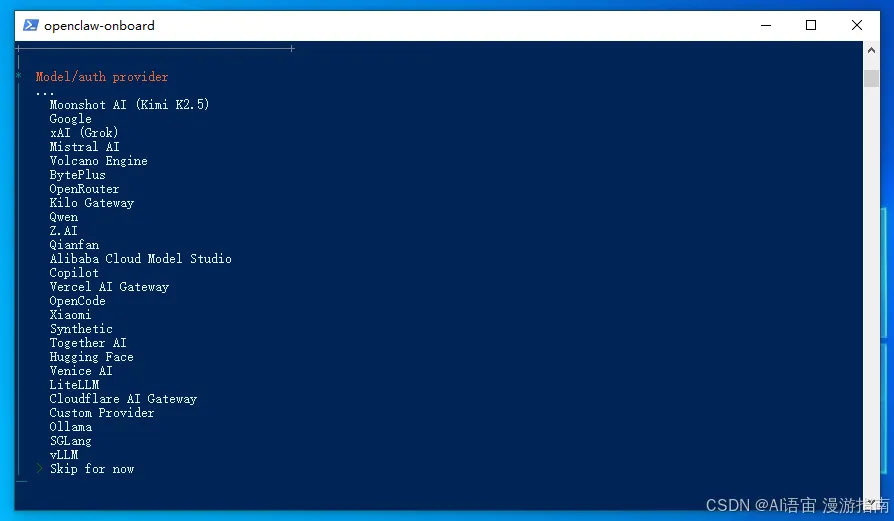Pick the Kilo Gateway row
The height and width of the screenshot is (521, 894).
(92, 203)
